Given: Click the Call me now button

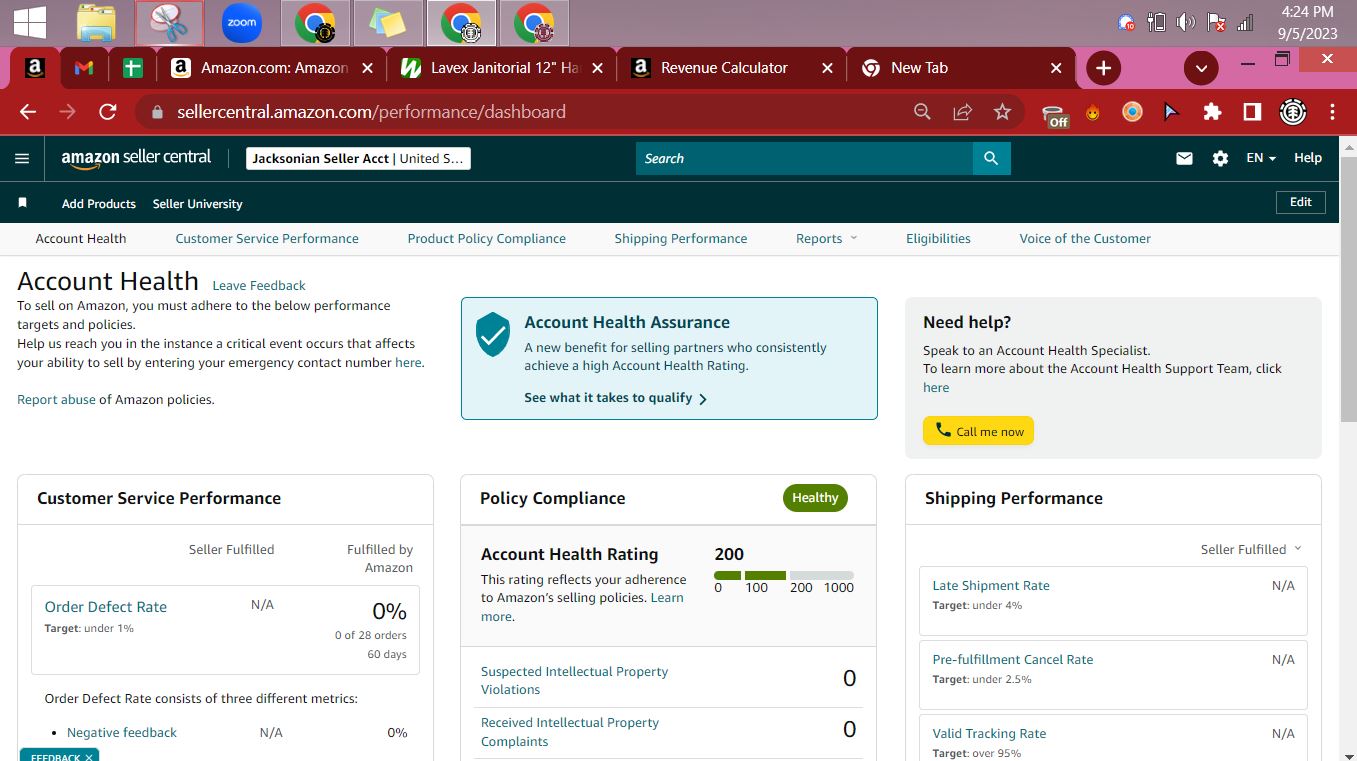Looking at the screenshot, I should point(978,431).
